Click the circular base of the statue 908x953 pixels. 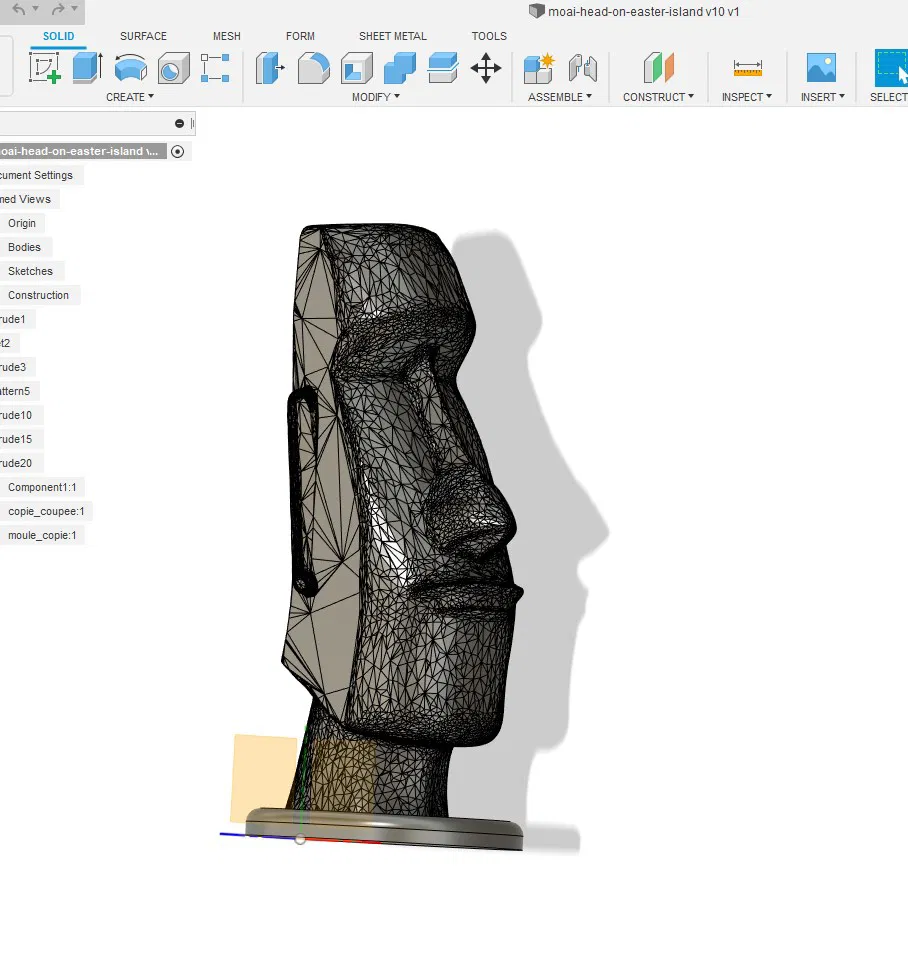384,829
